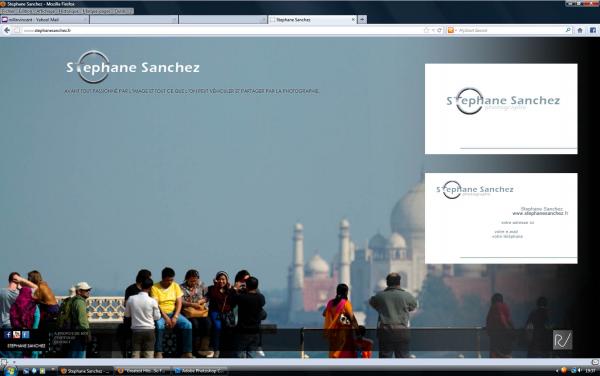
Task: Open the Windows Start orb
Action: point(10,371)
